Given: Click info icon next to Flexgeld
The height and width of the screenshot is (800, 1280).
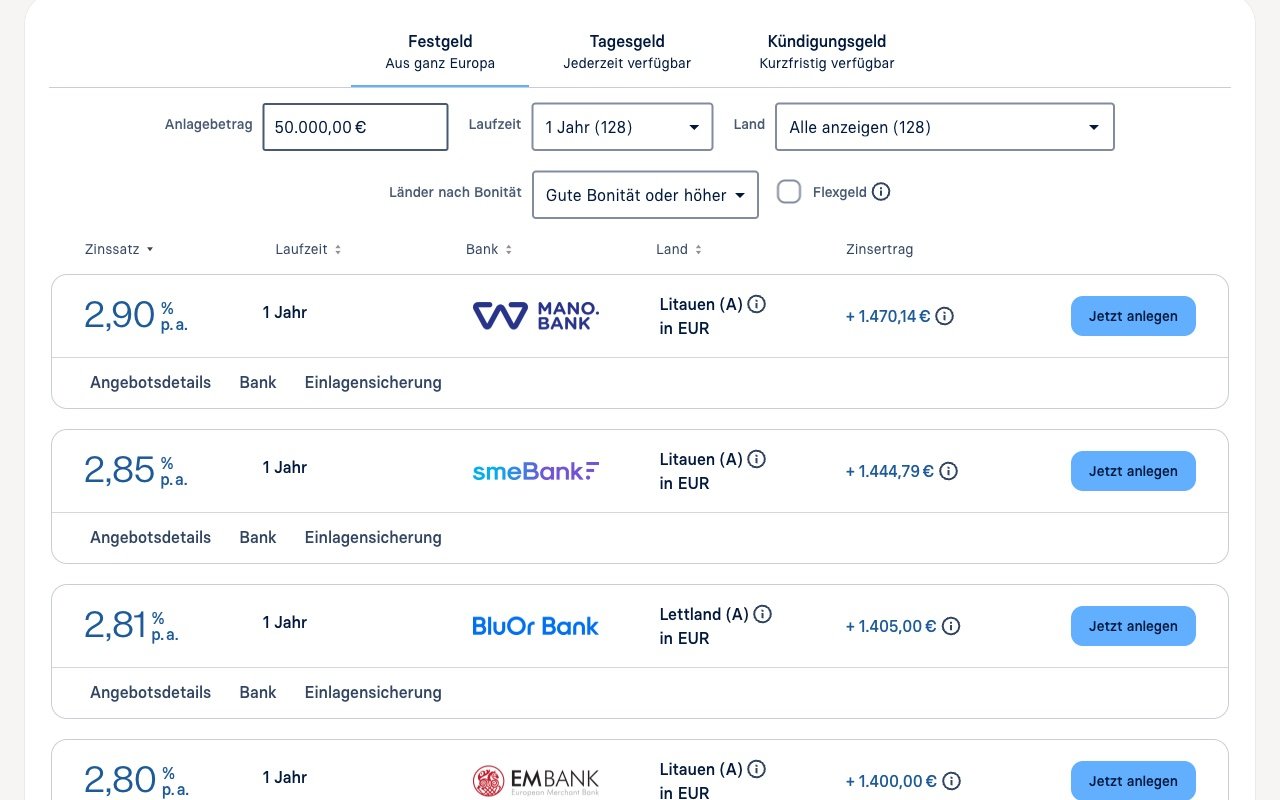Looking at the screenshot, I should (881, 192).
